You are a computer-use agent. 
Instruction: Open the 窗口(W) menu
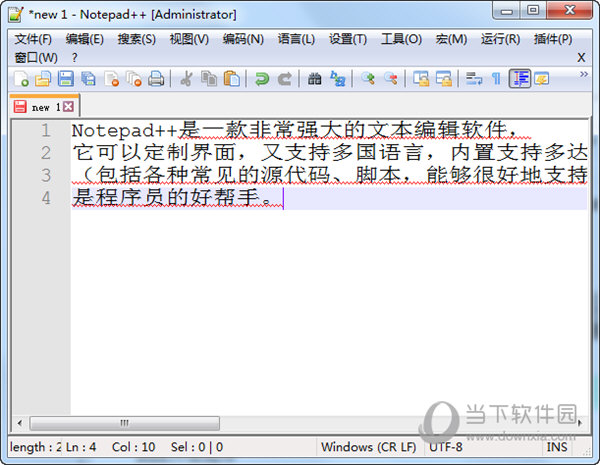36,58
